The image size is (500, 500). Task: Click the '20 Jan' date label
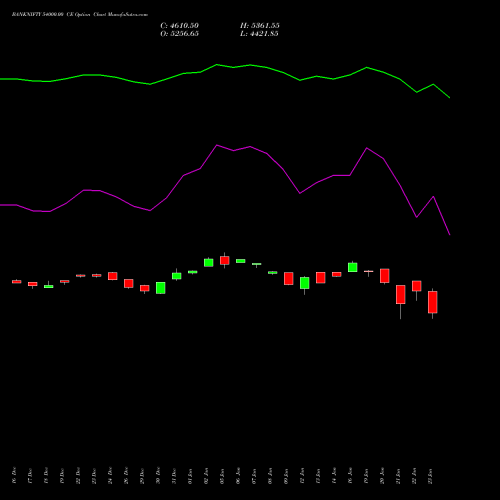click(x=382, y=476)
